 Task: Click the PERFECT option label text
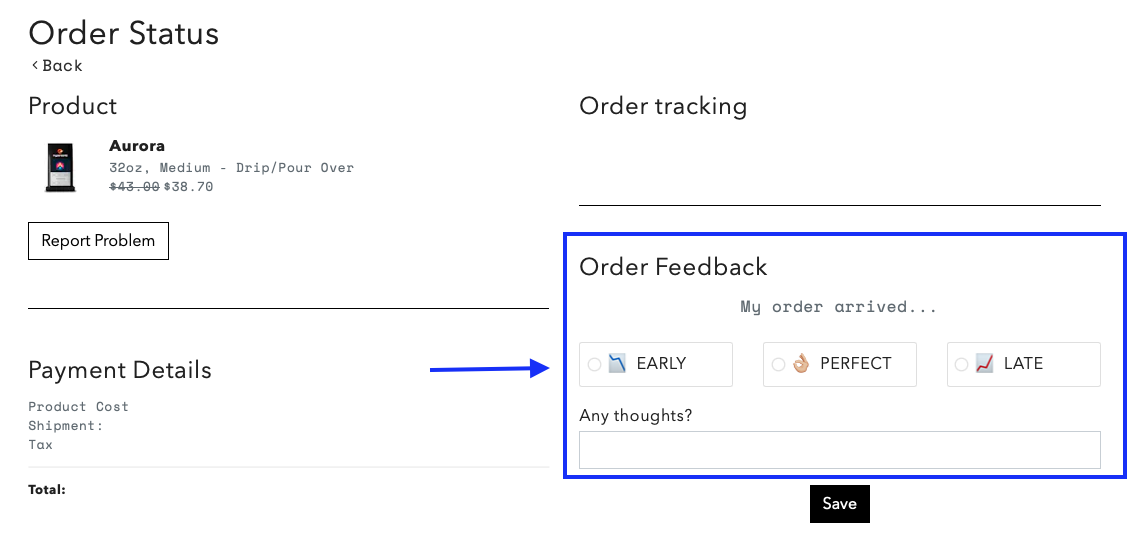pyautogui.click(x=856, y=363)
